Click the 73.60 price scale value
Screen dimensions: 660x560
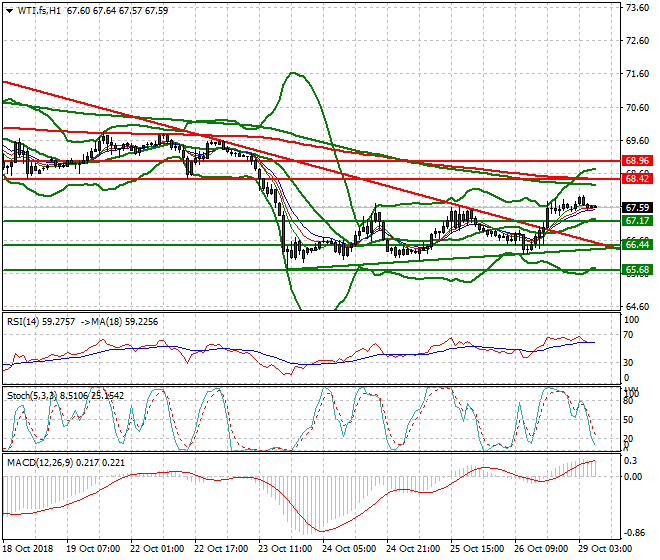point(637,8)
